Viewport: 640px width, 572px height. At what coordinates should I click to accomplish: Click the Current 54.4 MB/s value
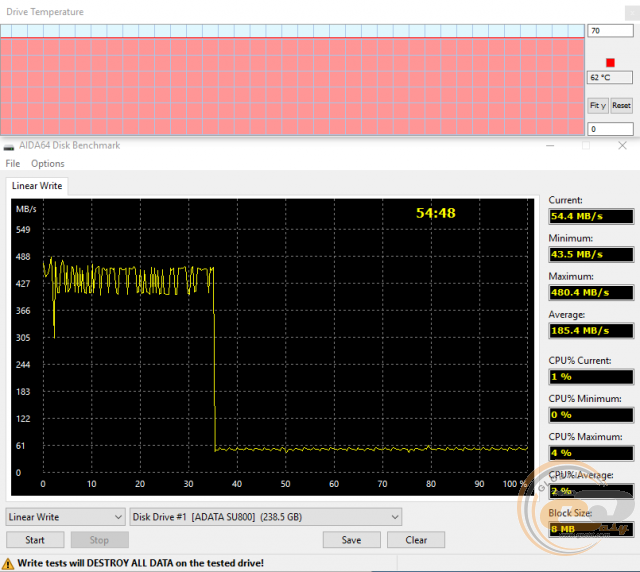(591, 216)
